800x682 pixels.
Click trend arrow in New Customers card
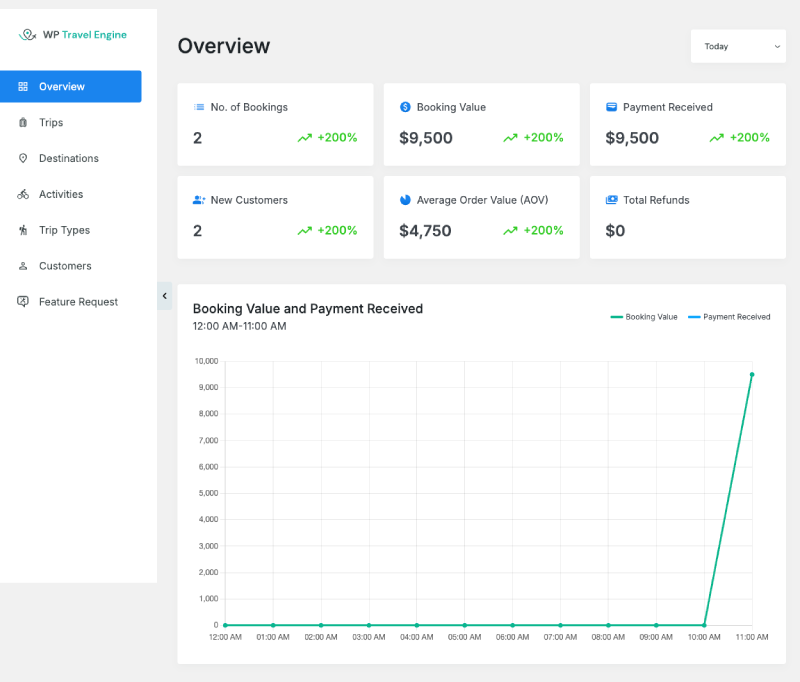[x=305, y=231]
